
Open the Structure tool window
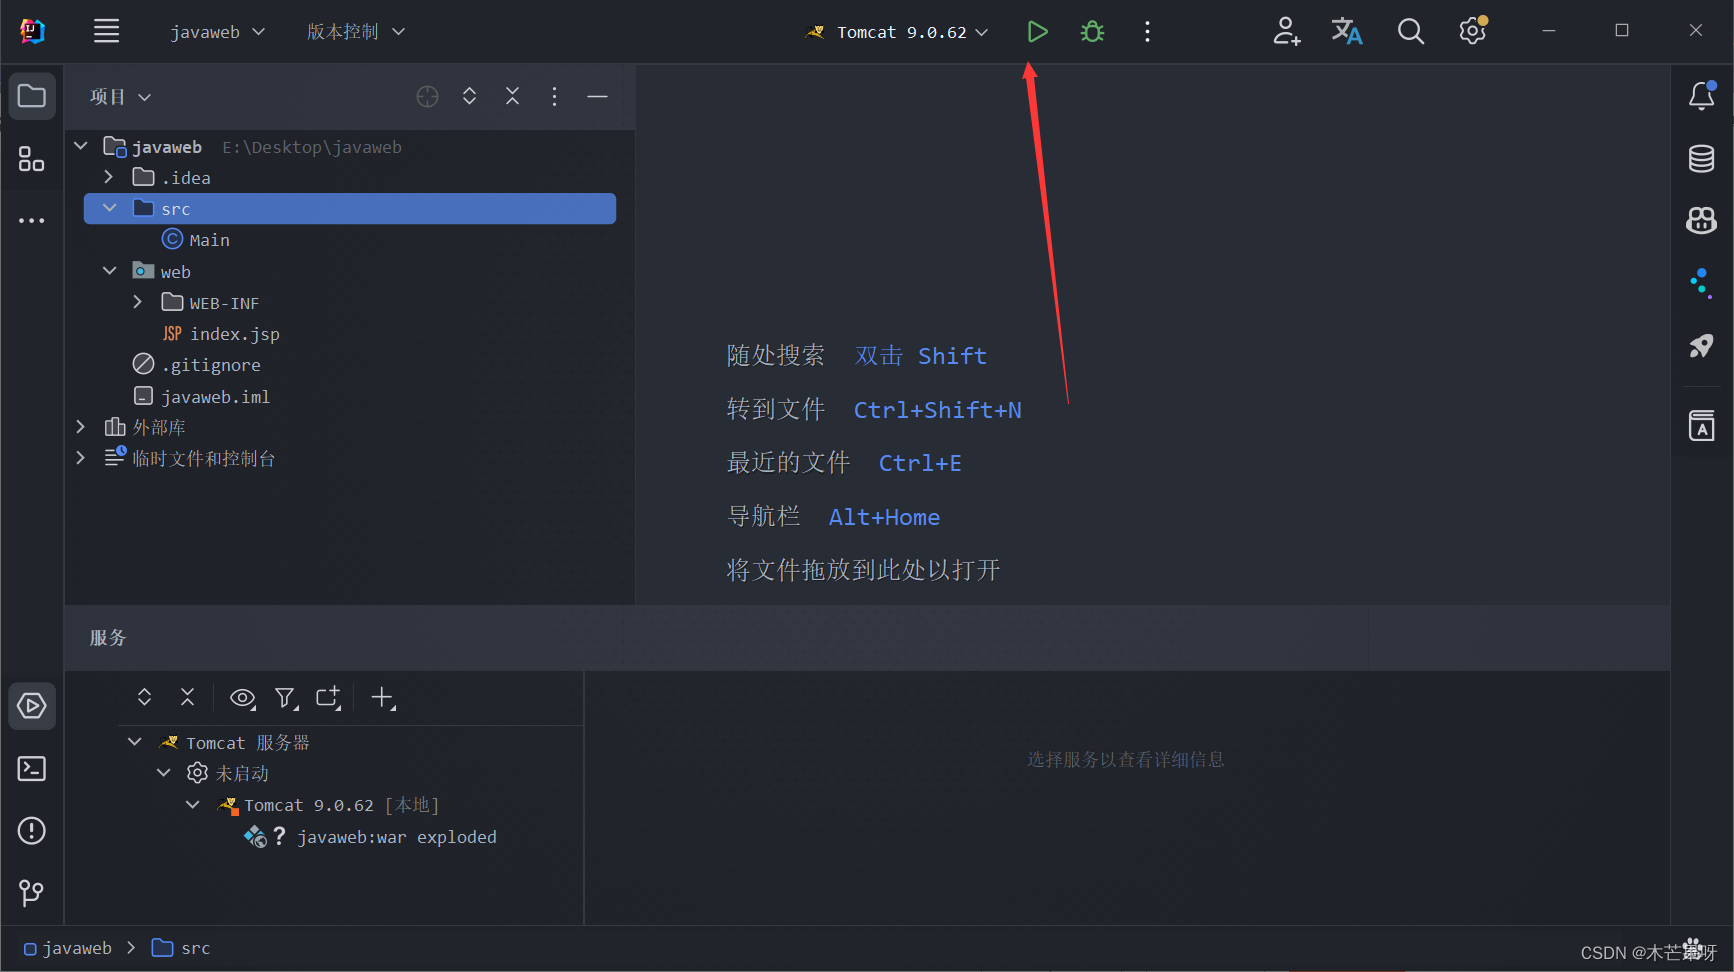click(32, 159)
